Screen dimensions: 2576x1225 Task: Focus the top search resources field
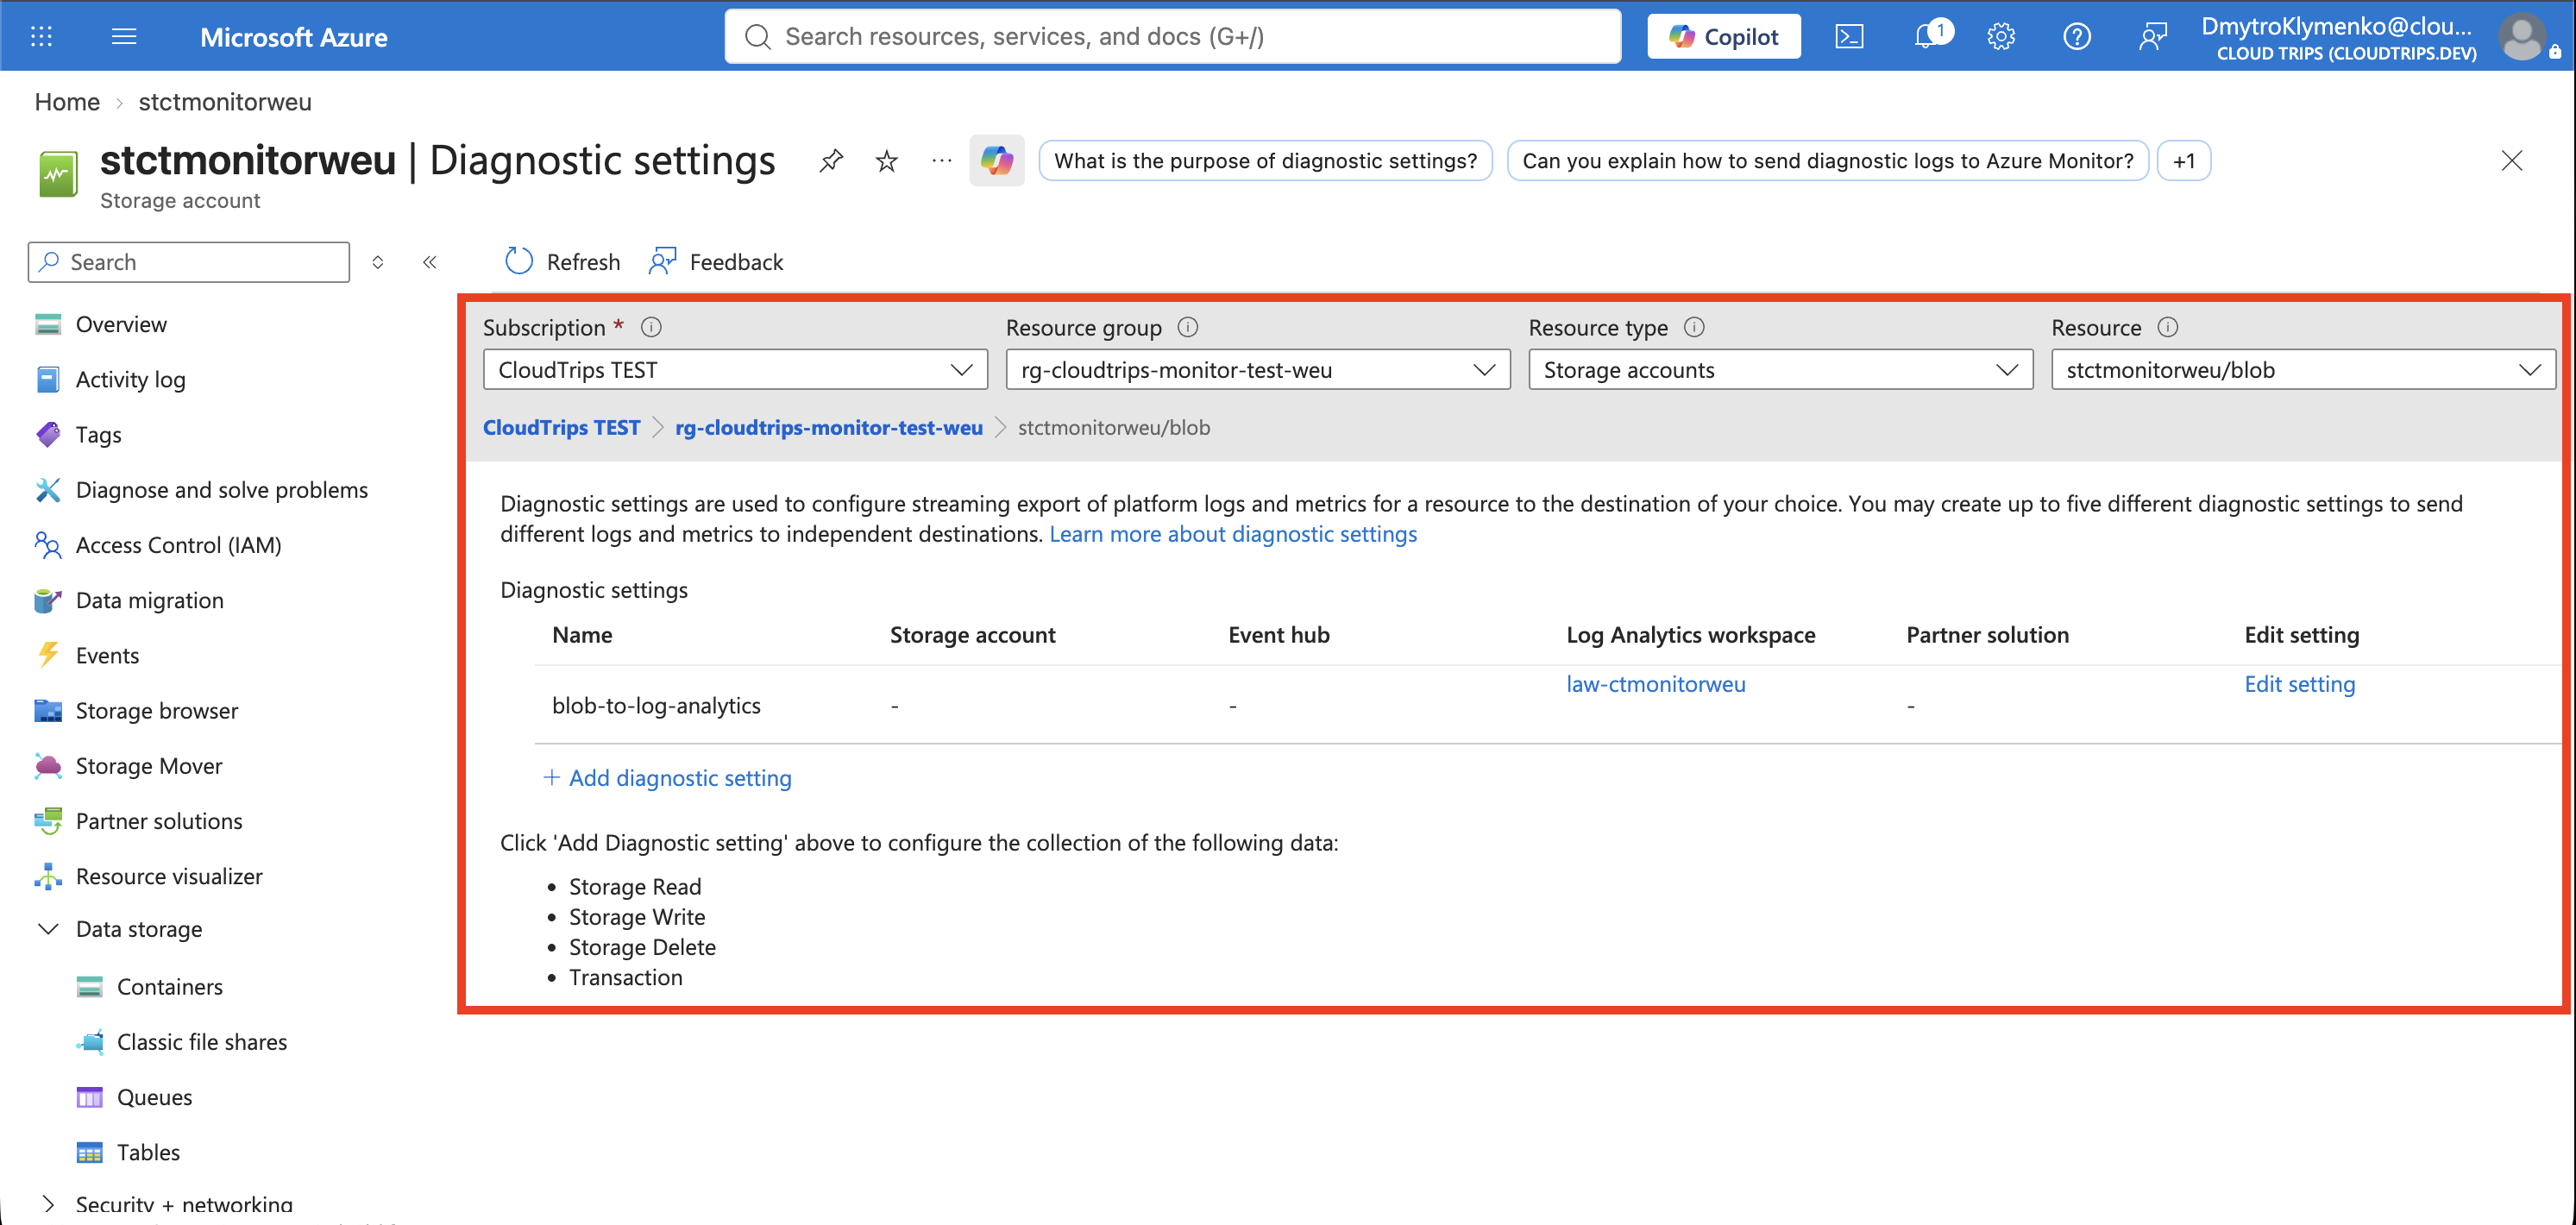1172,37
